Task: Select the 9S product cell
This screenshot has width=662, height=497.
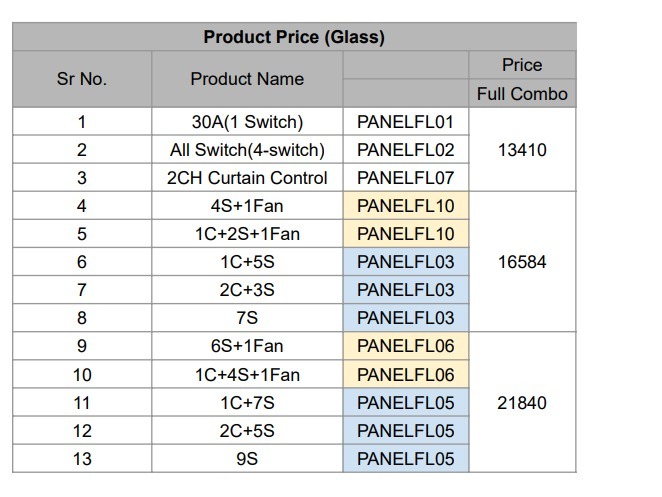Action: click(247, 459)
